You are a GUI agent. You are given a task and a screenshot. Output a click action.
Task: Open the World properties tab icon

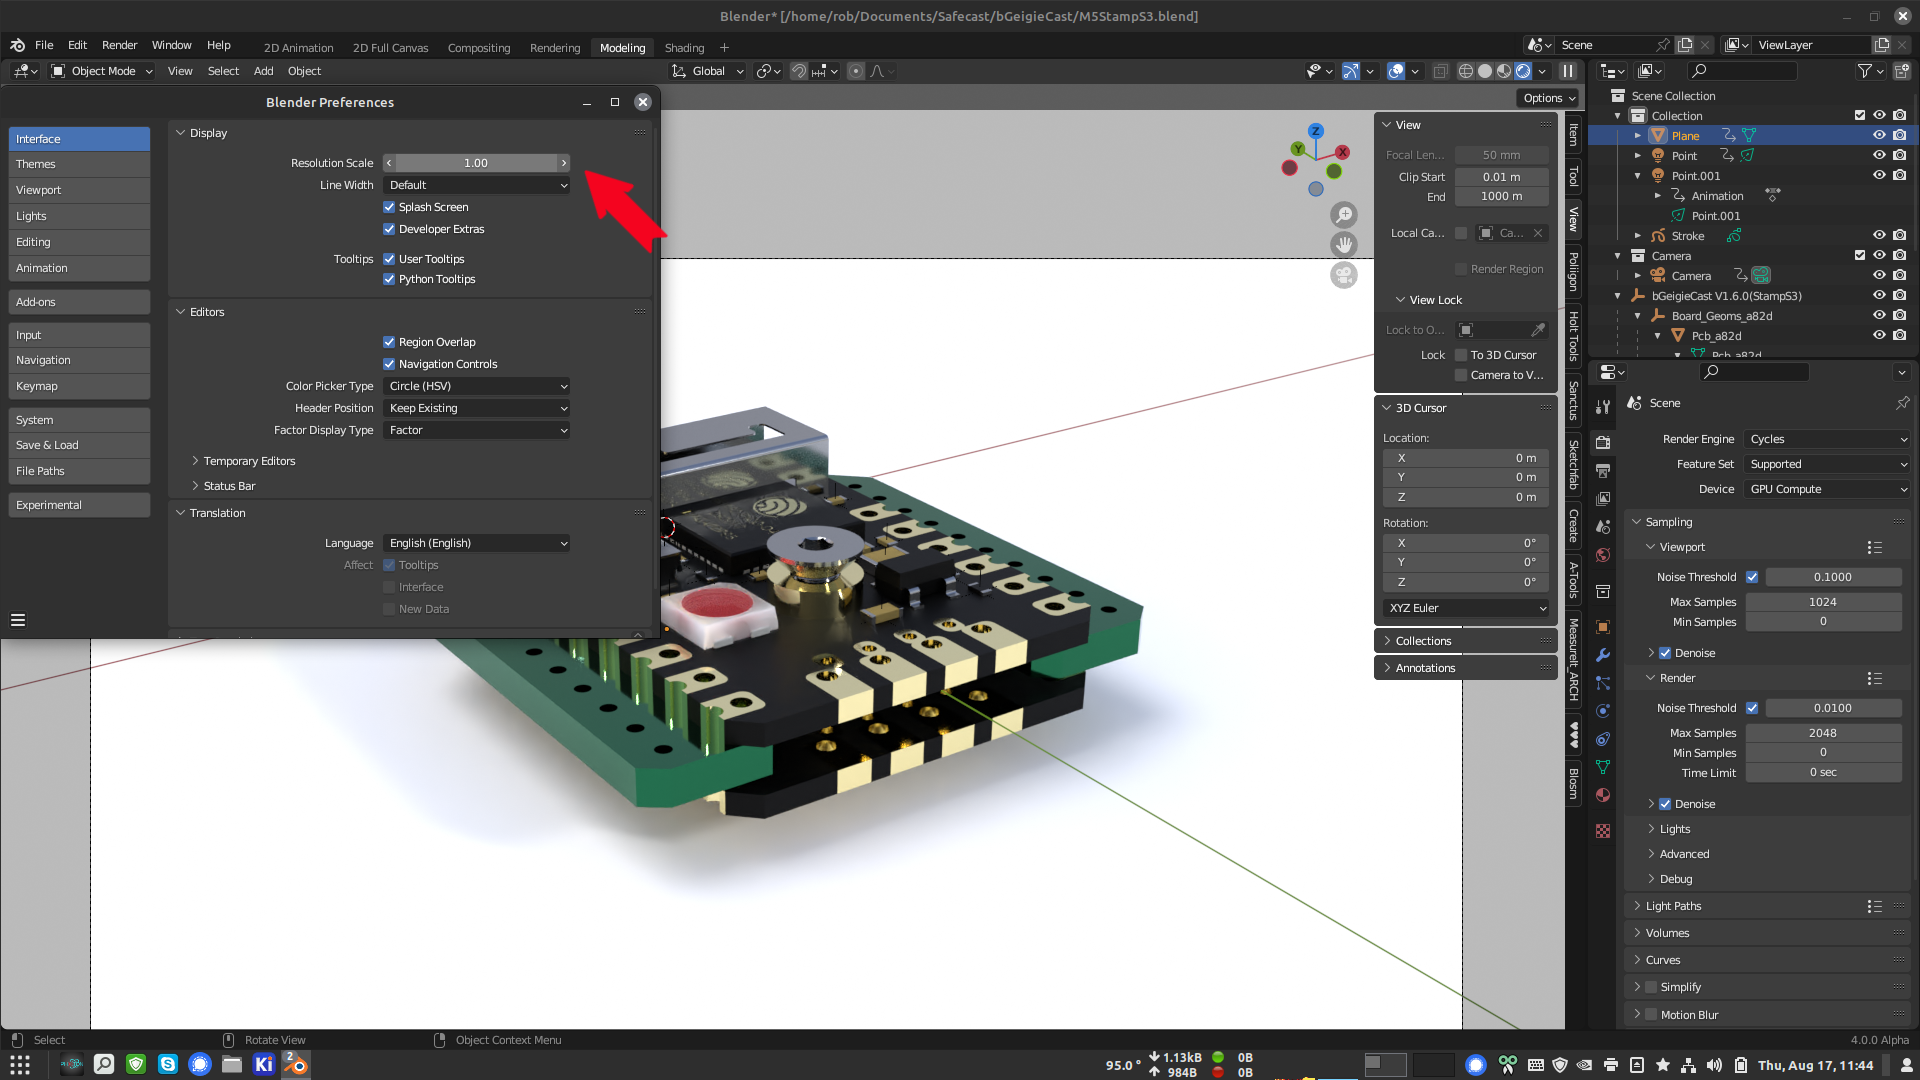point(1603,555)
